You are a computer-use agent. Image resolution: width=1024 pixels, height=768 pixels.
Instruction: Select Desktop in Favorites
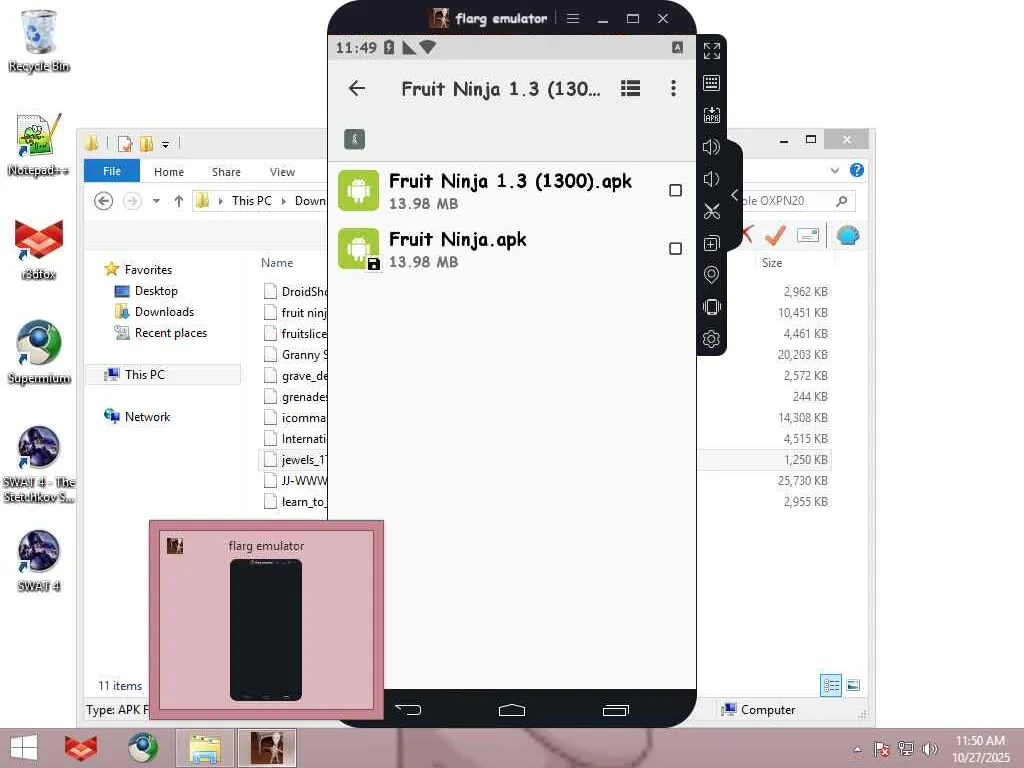pos(156,291)
